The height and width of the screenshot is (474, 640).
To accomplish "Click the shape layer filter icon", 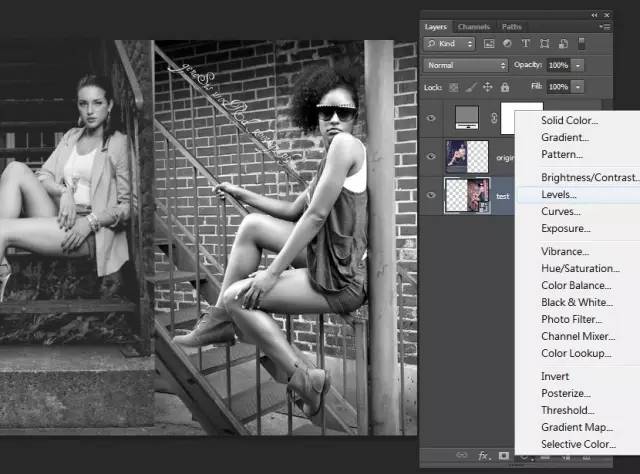I will point(544,44).
